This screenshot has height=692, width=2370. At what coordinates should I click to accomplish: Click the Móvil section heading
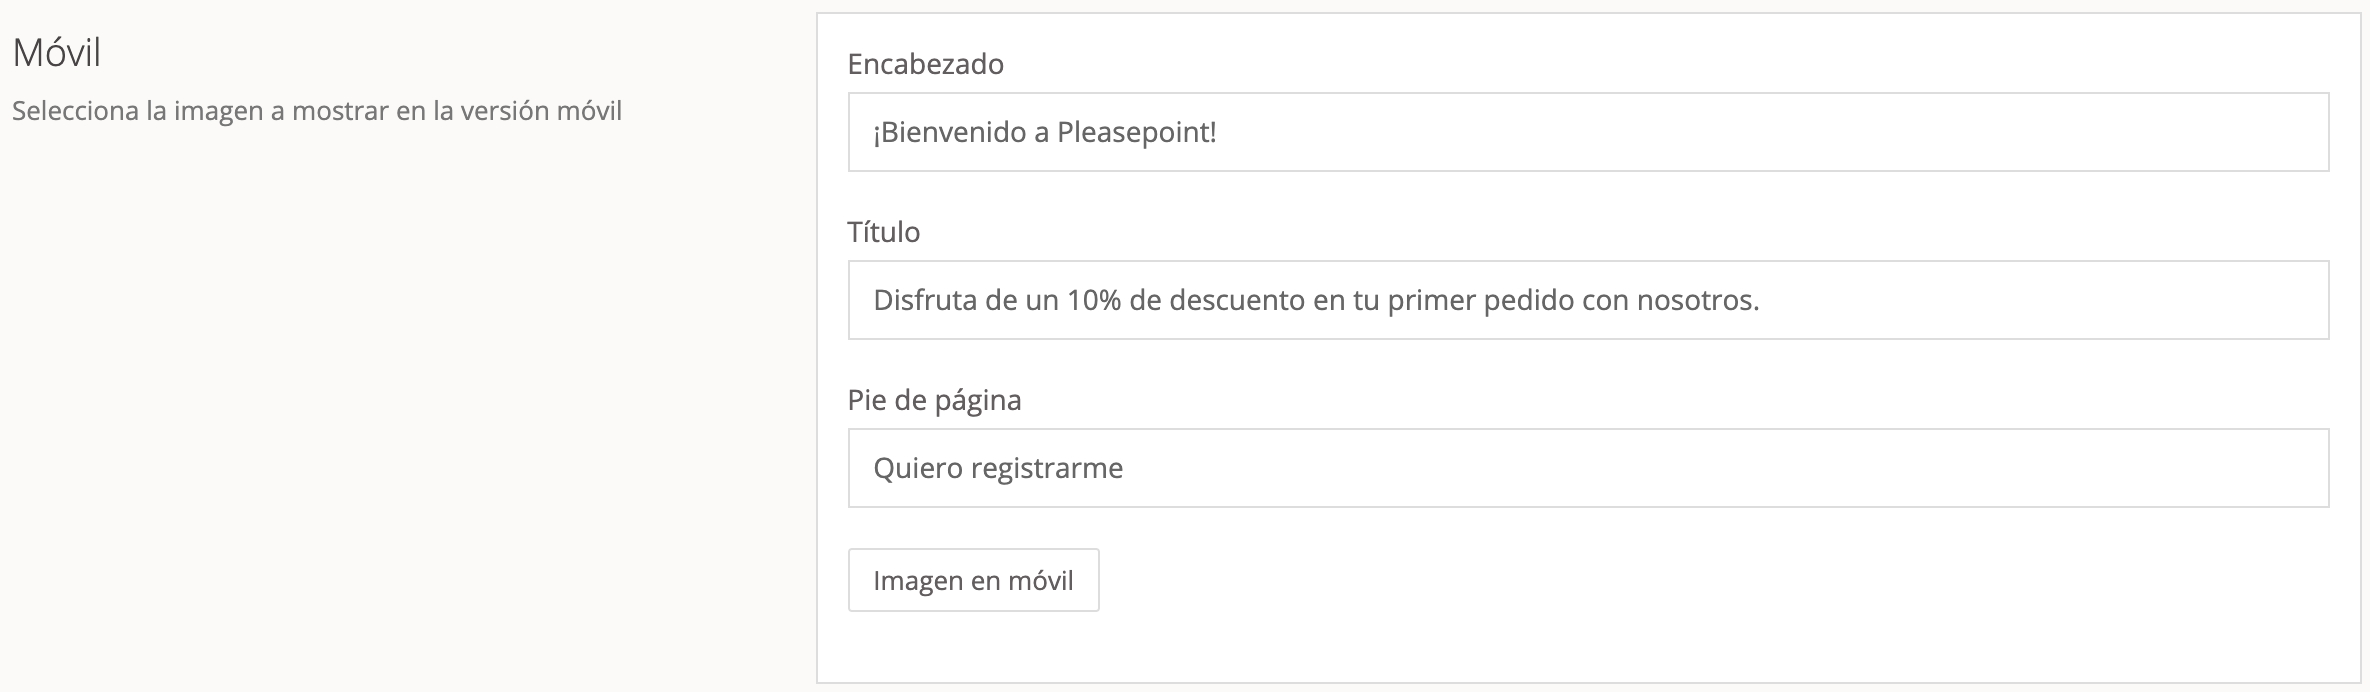pos(57,52)
